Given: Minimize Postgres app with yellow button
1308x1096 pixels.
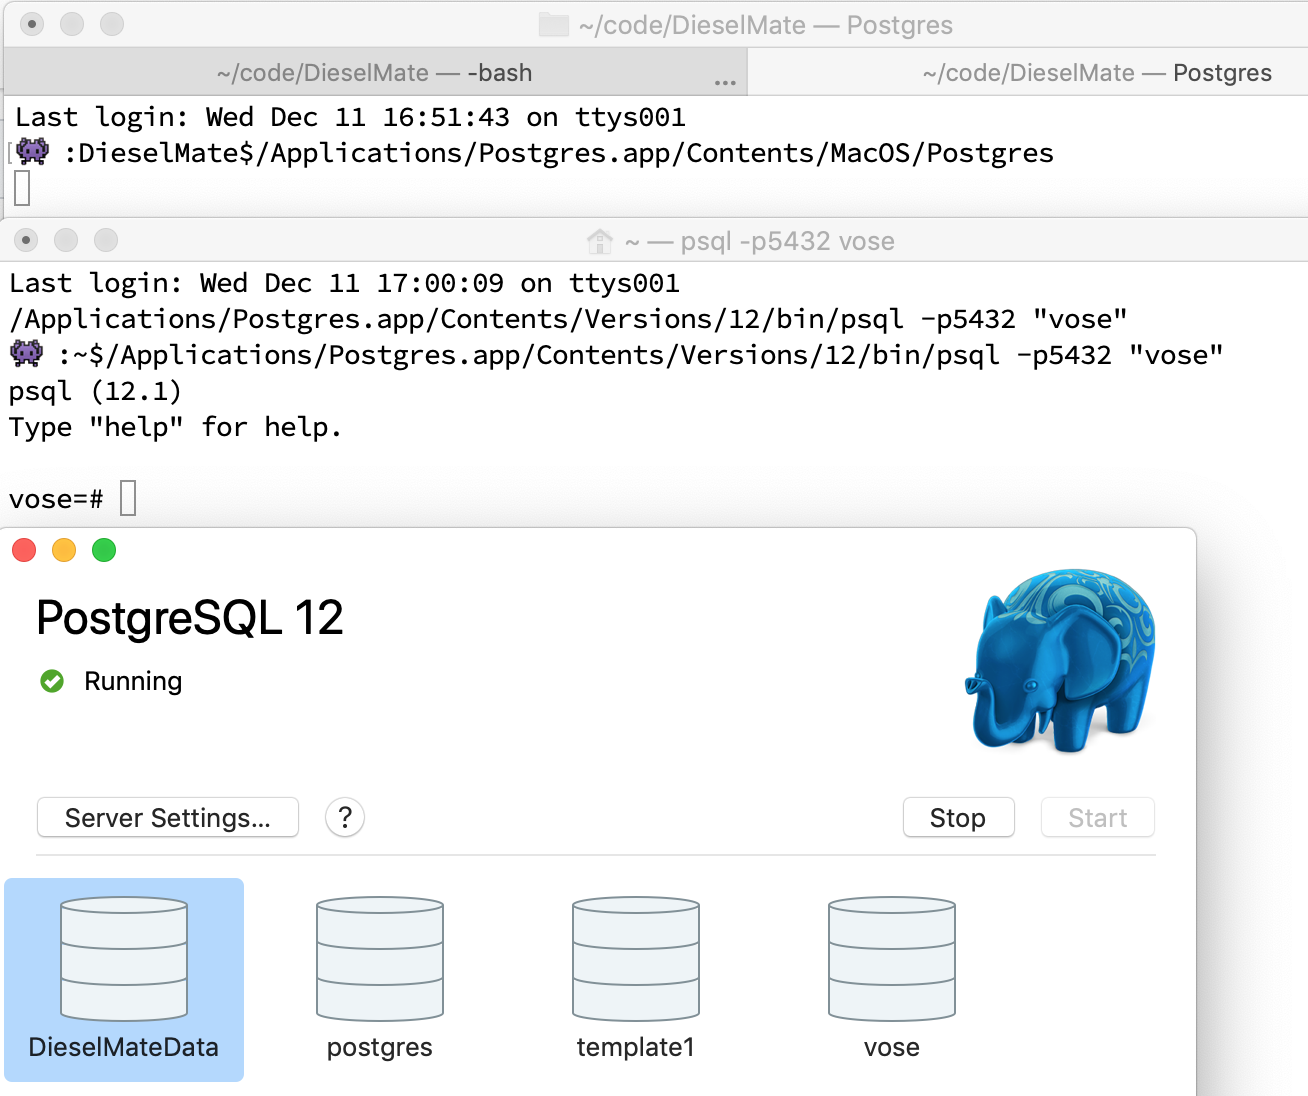Looking at the screenshot, I should [x=64, y=550].
